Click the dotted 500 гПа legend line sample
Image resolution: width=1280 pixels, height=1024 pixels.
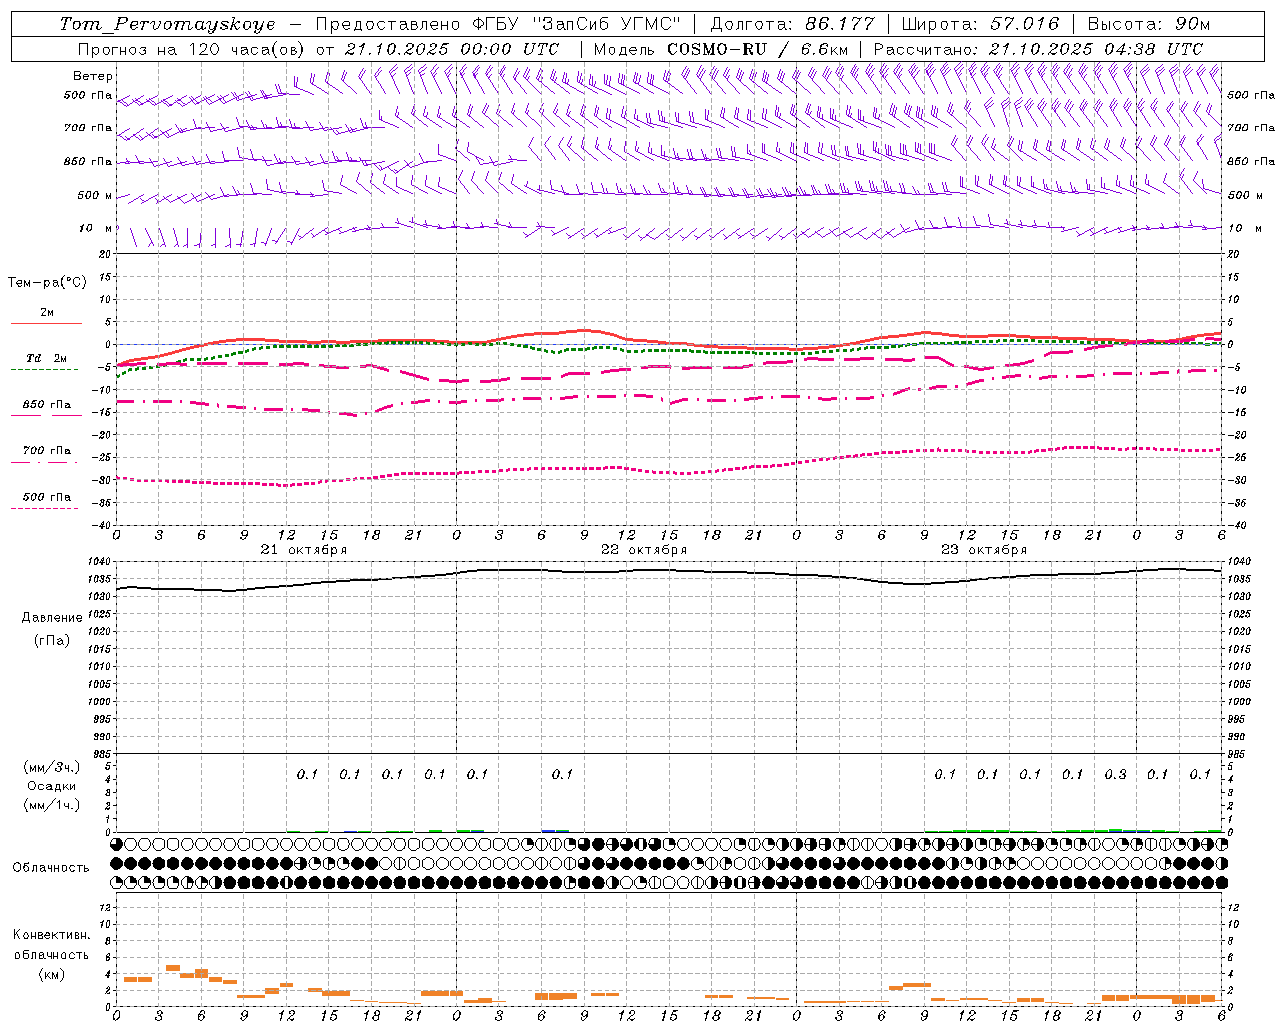[44, 508]
